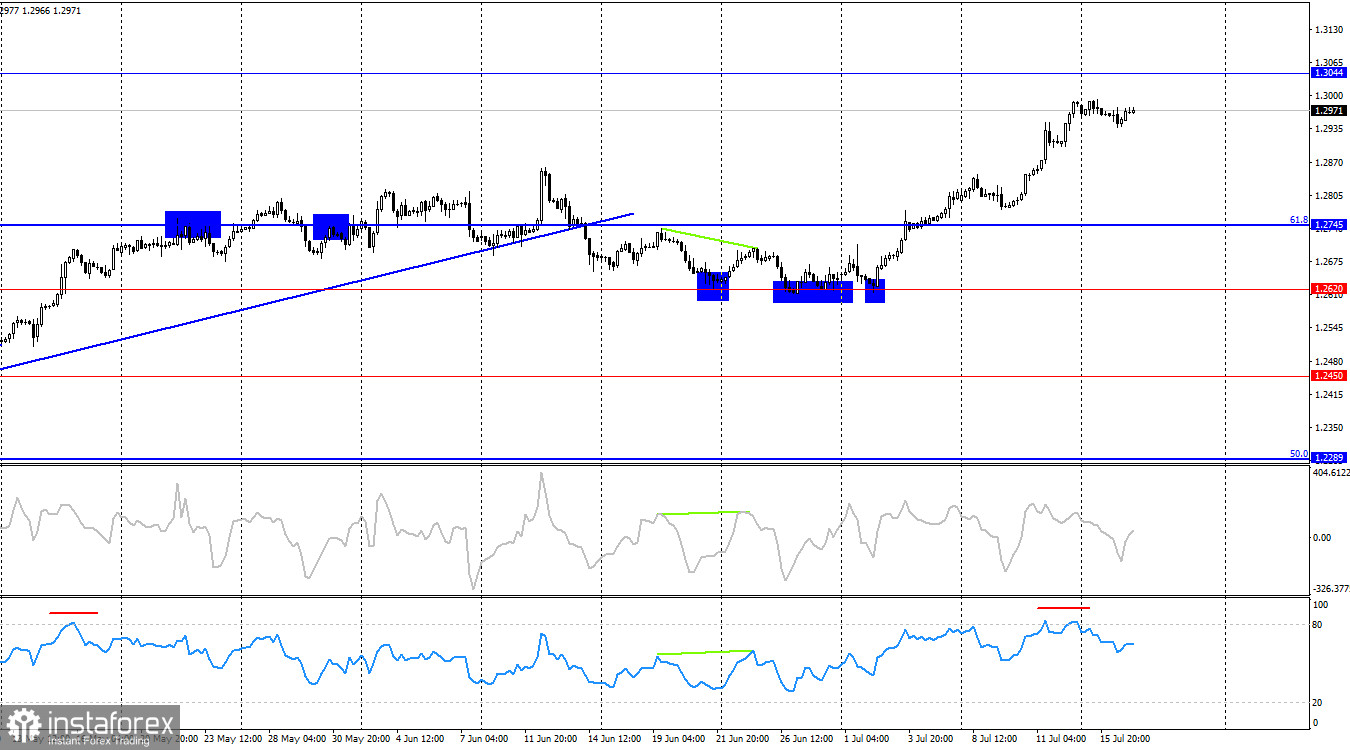Click the 1.2805 price axis label
This screenshot has width=1350, height=750.
[x=1330, y=195]
